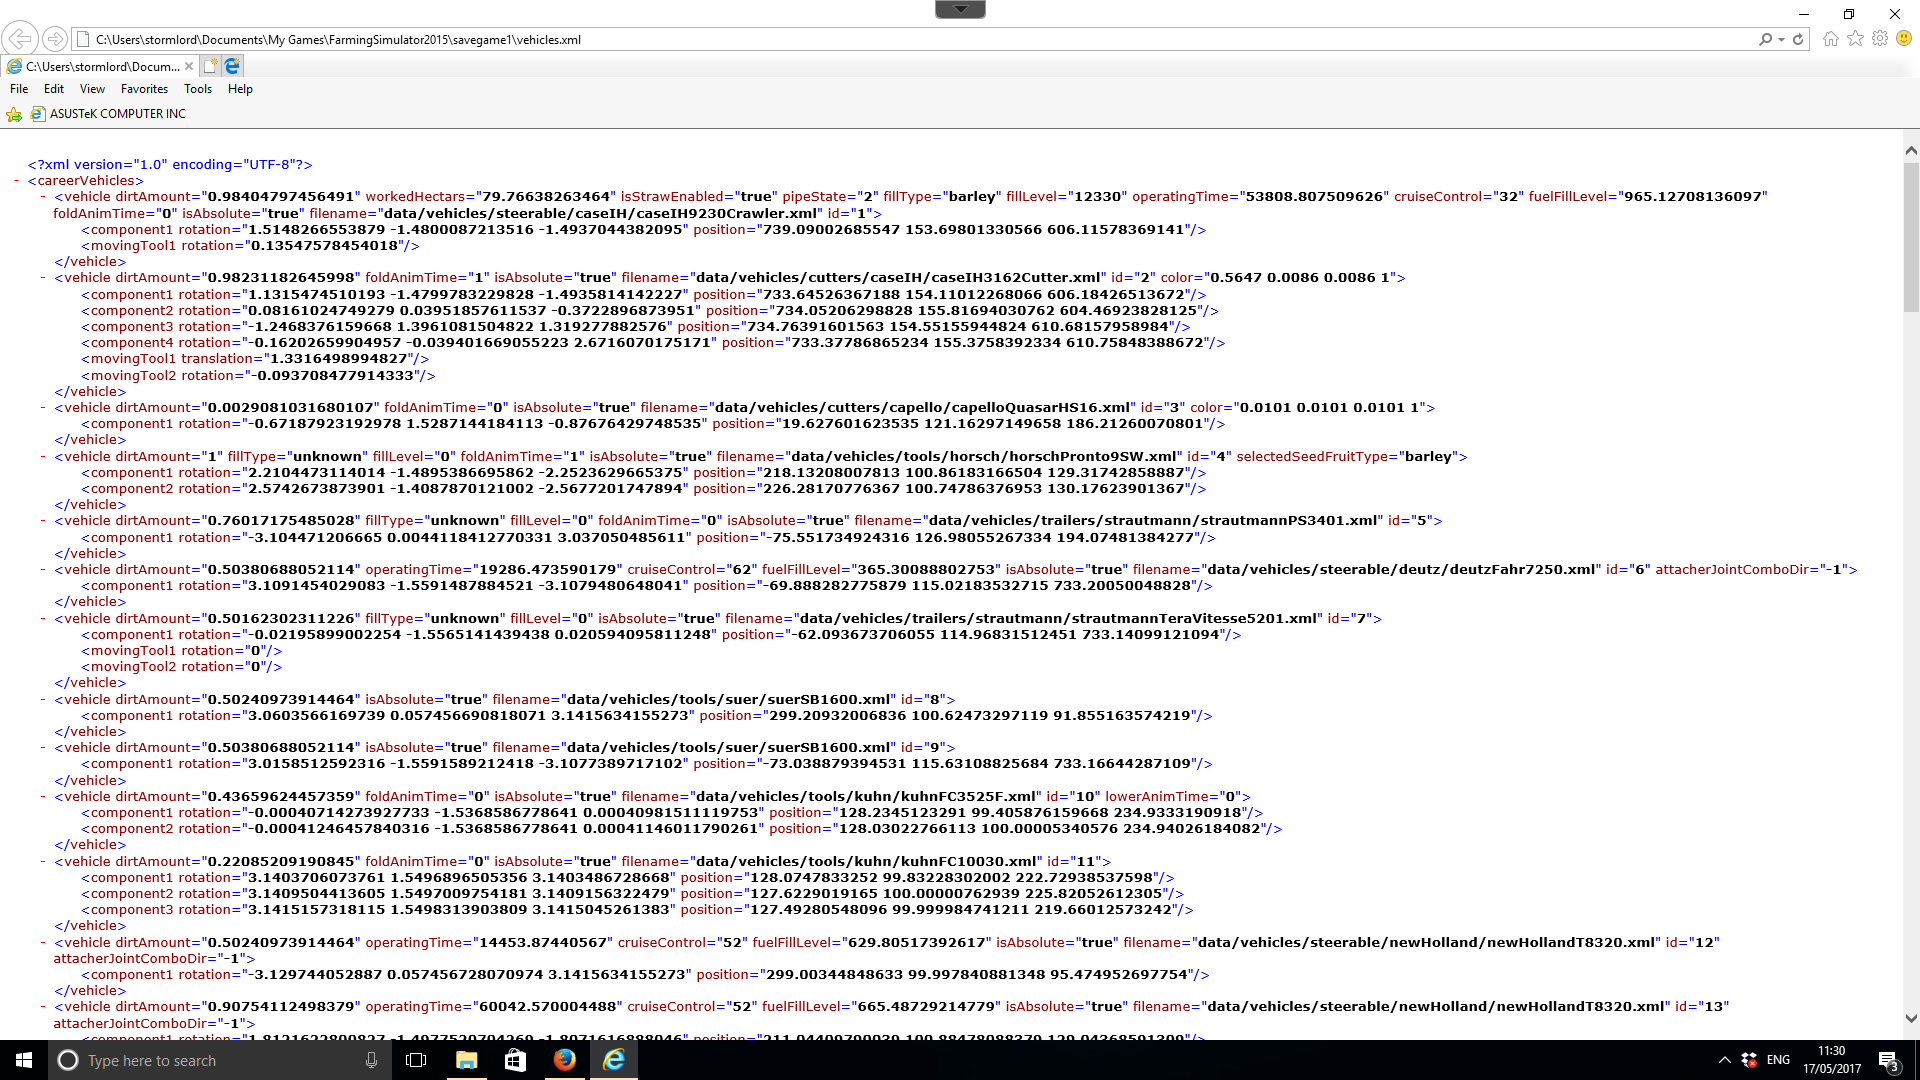Click the fillType value "barley" in vehicle 1
Viewport: 1920px width, 1080px height.
[972, 197]
